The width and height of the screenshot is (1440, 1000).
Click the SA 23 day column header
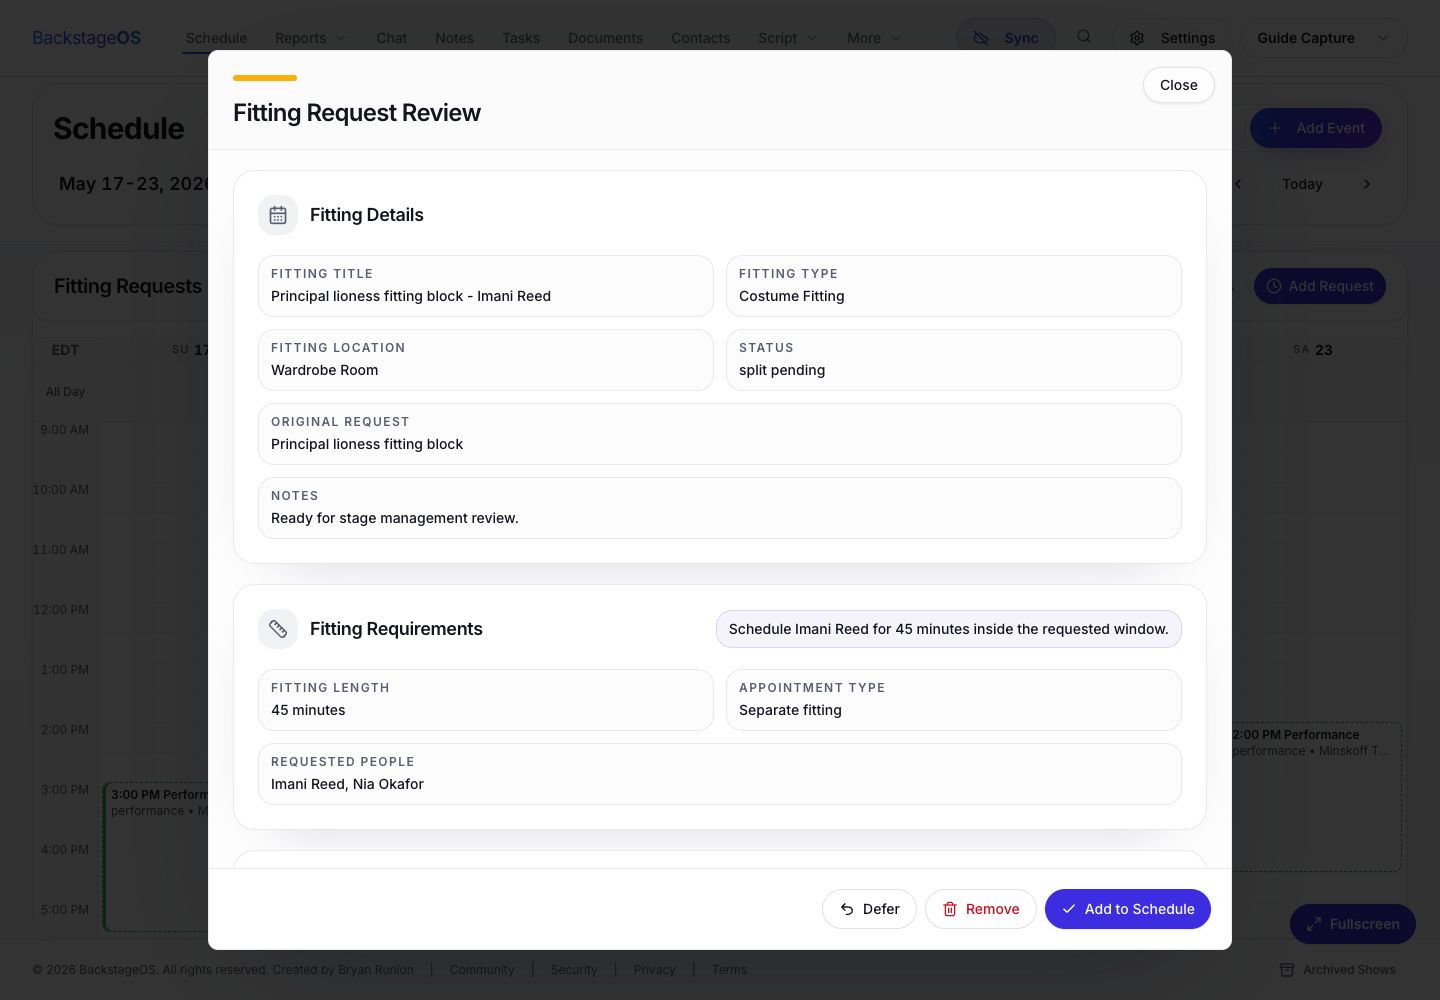(1312, 350)
